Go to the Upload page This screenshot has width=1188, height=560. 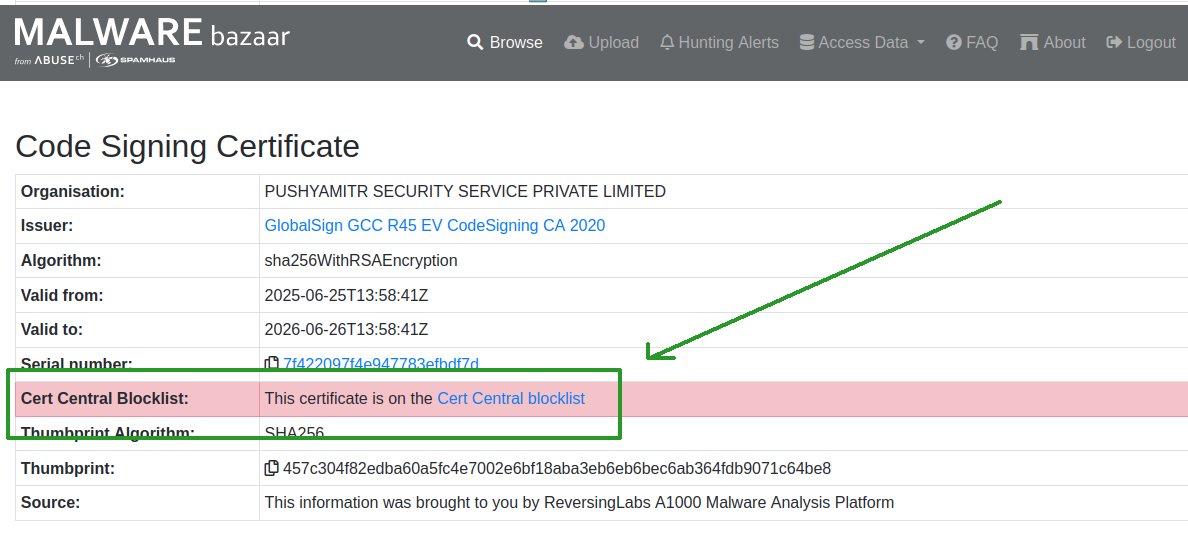(x=602, y=42)
